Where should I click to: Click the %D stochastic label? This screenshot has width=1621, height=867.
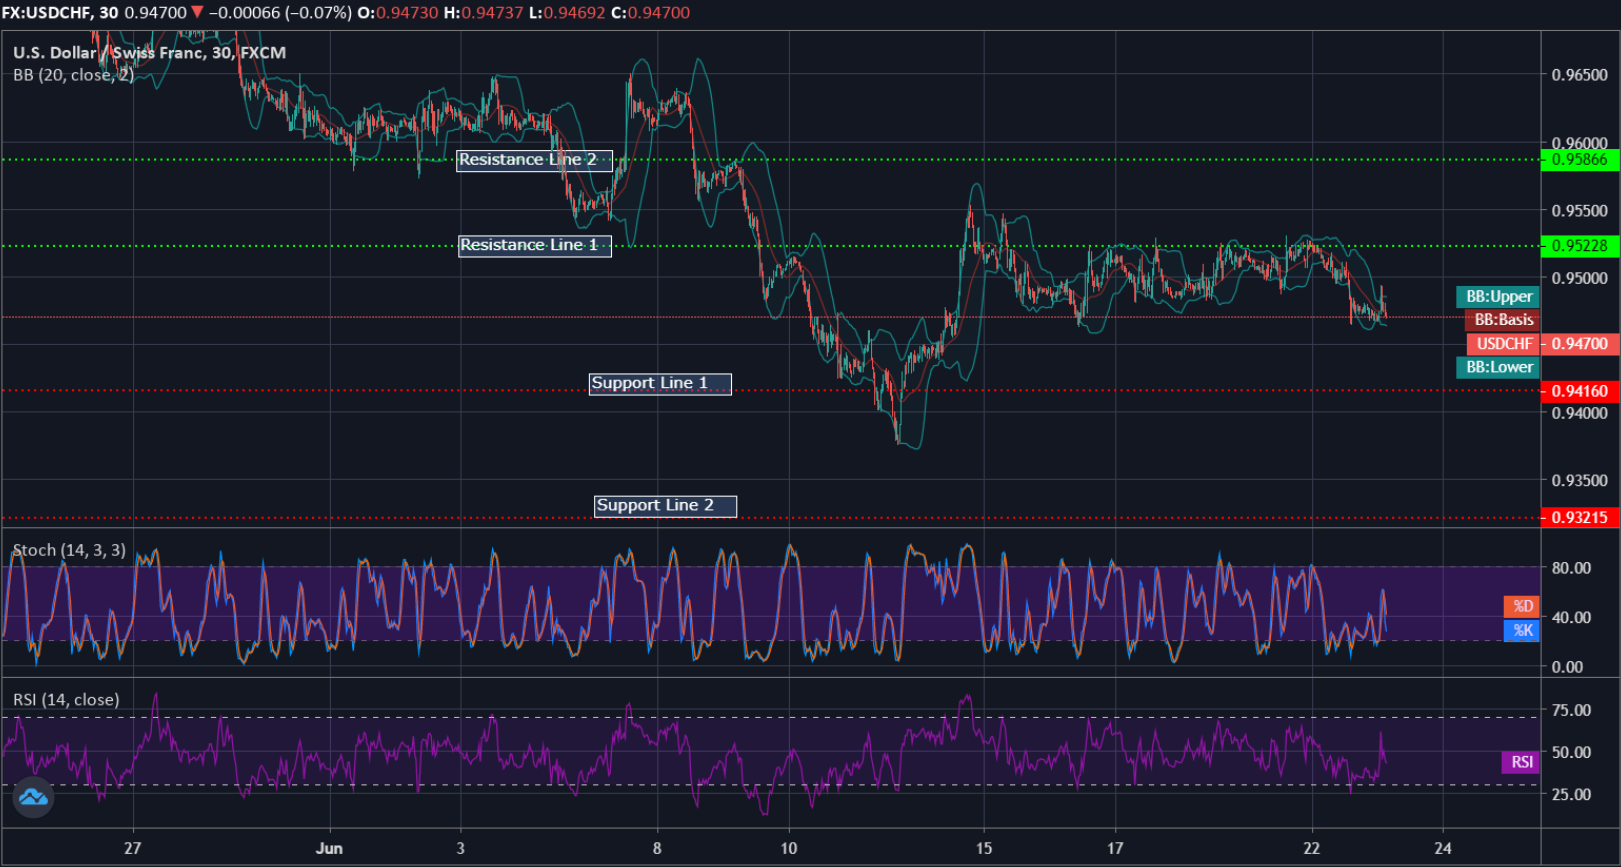(1522, 606)
